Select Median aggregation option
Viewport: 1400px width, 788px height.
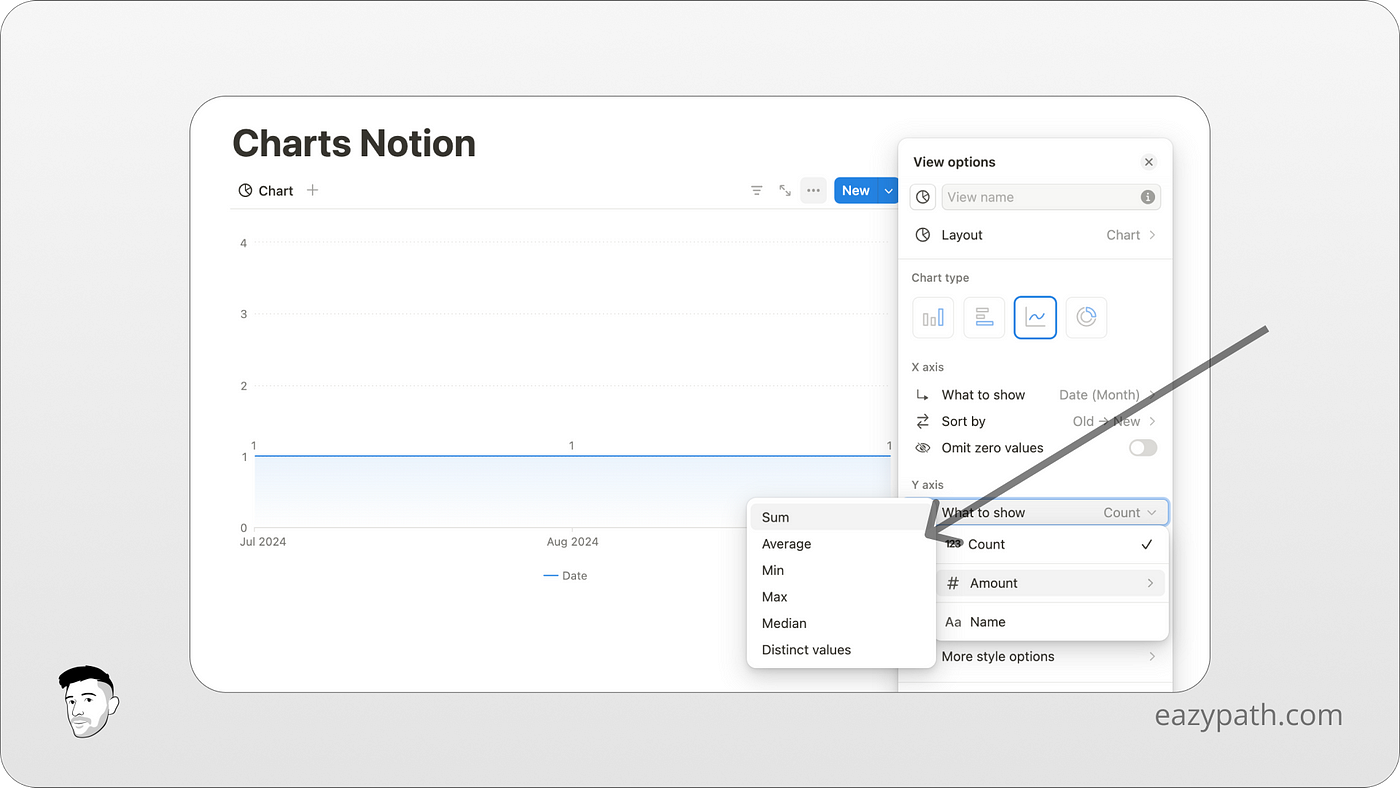pos(839,623)
